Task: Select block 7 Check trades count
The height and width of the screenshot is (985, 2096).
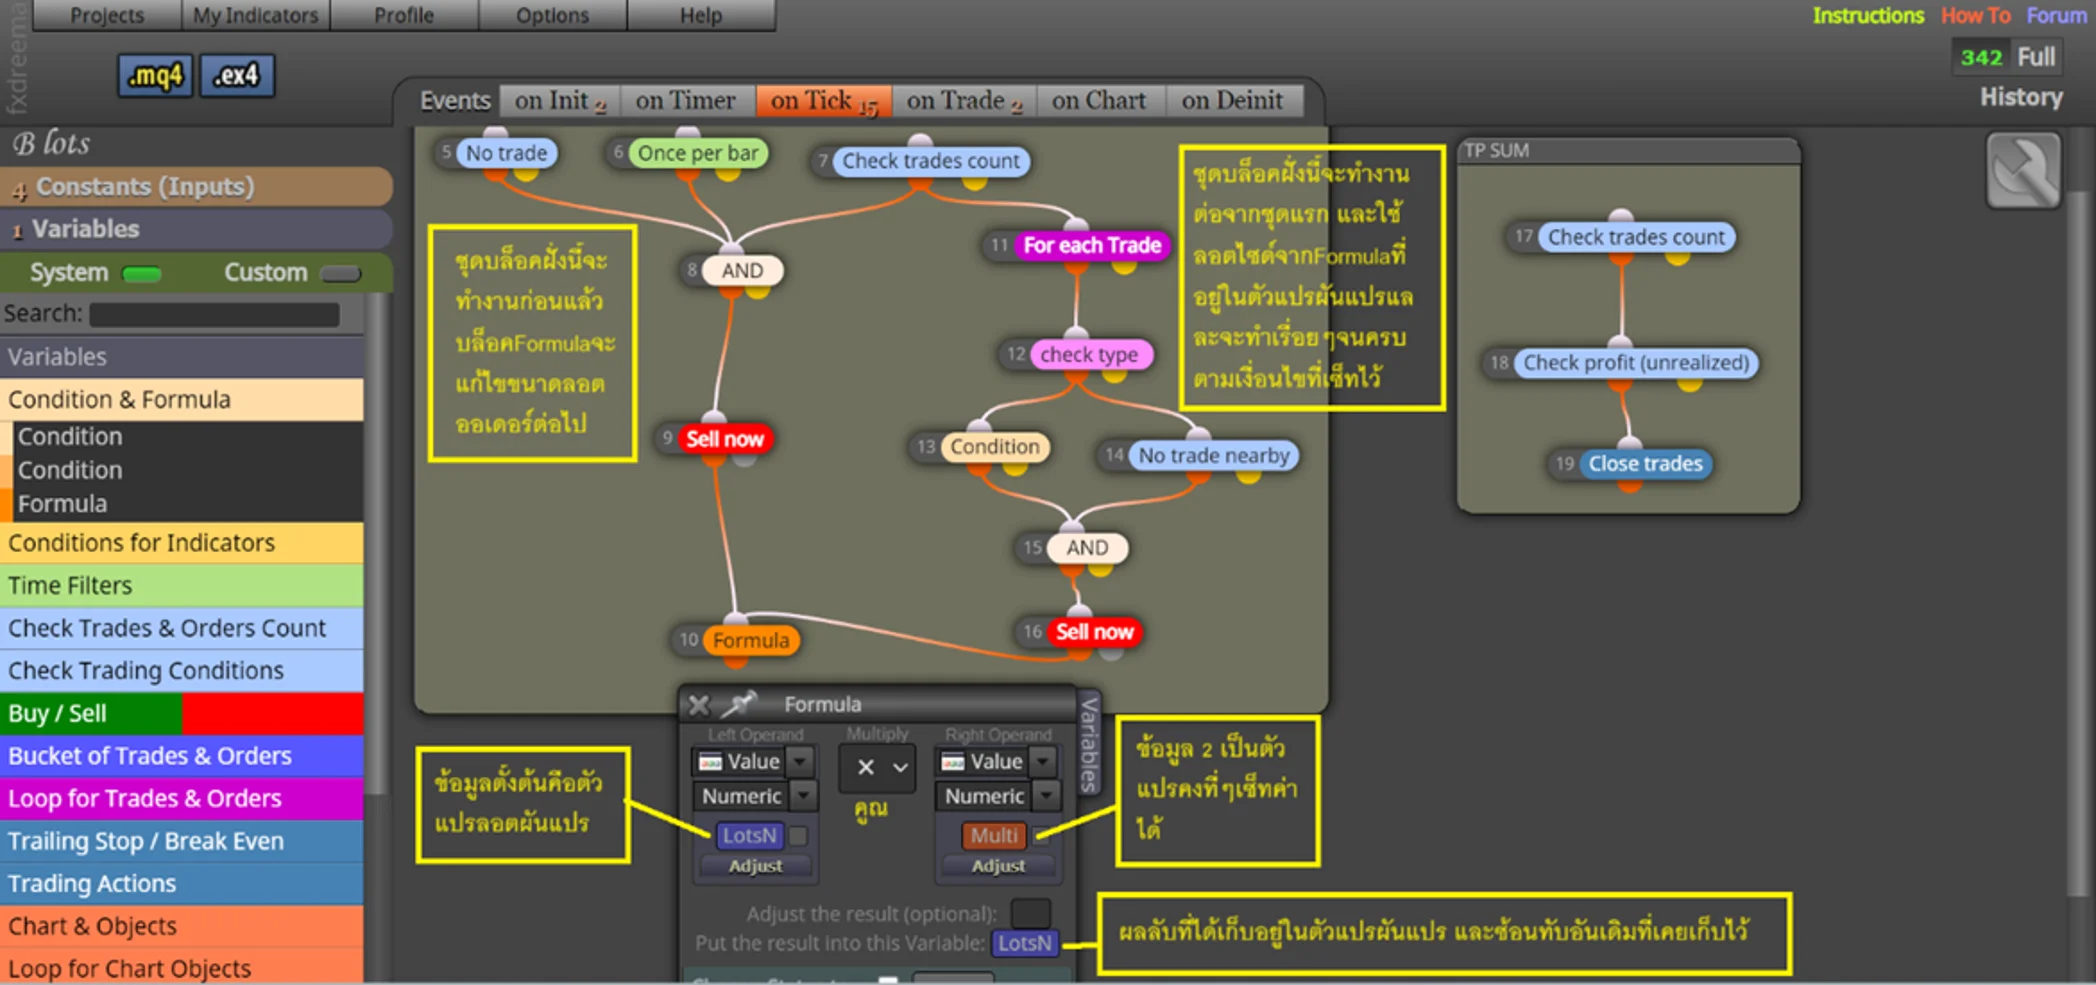Action: point(930,161)
